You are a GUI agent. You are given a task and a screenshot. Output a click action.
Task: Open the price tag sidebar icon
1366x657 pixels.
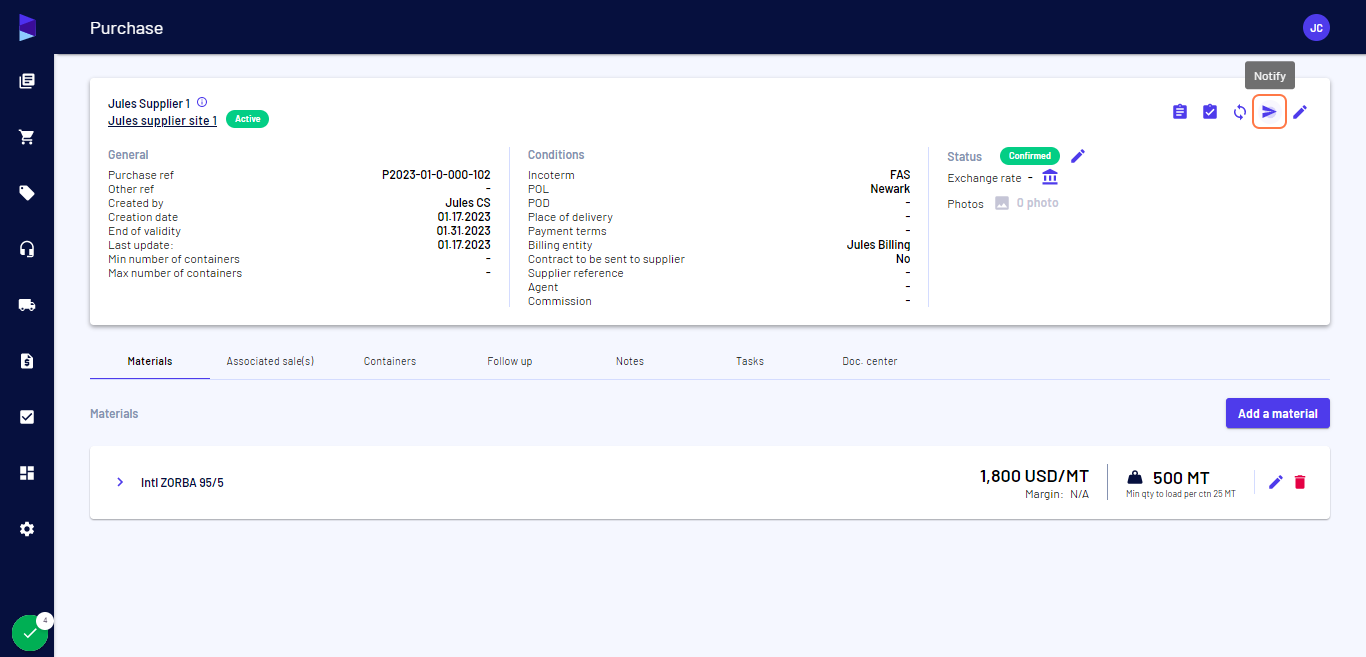point(27,193)
